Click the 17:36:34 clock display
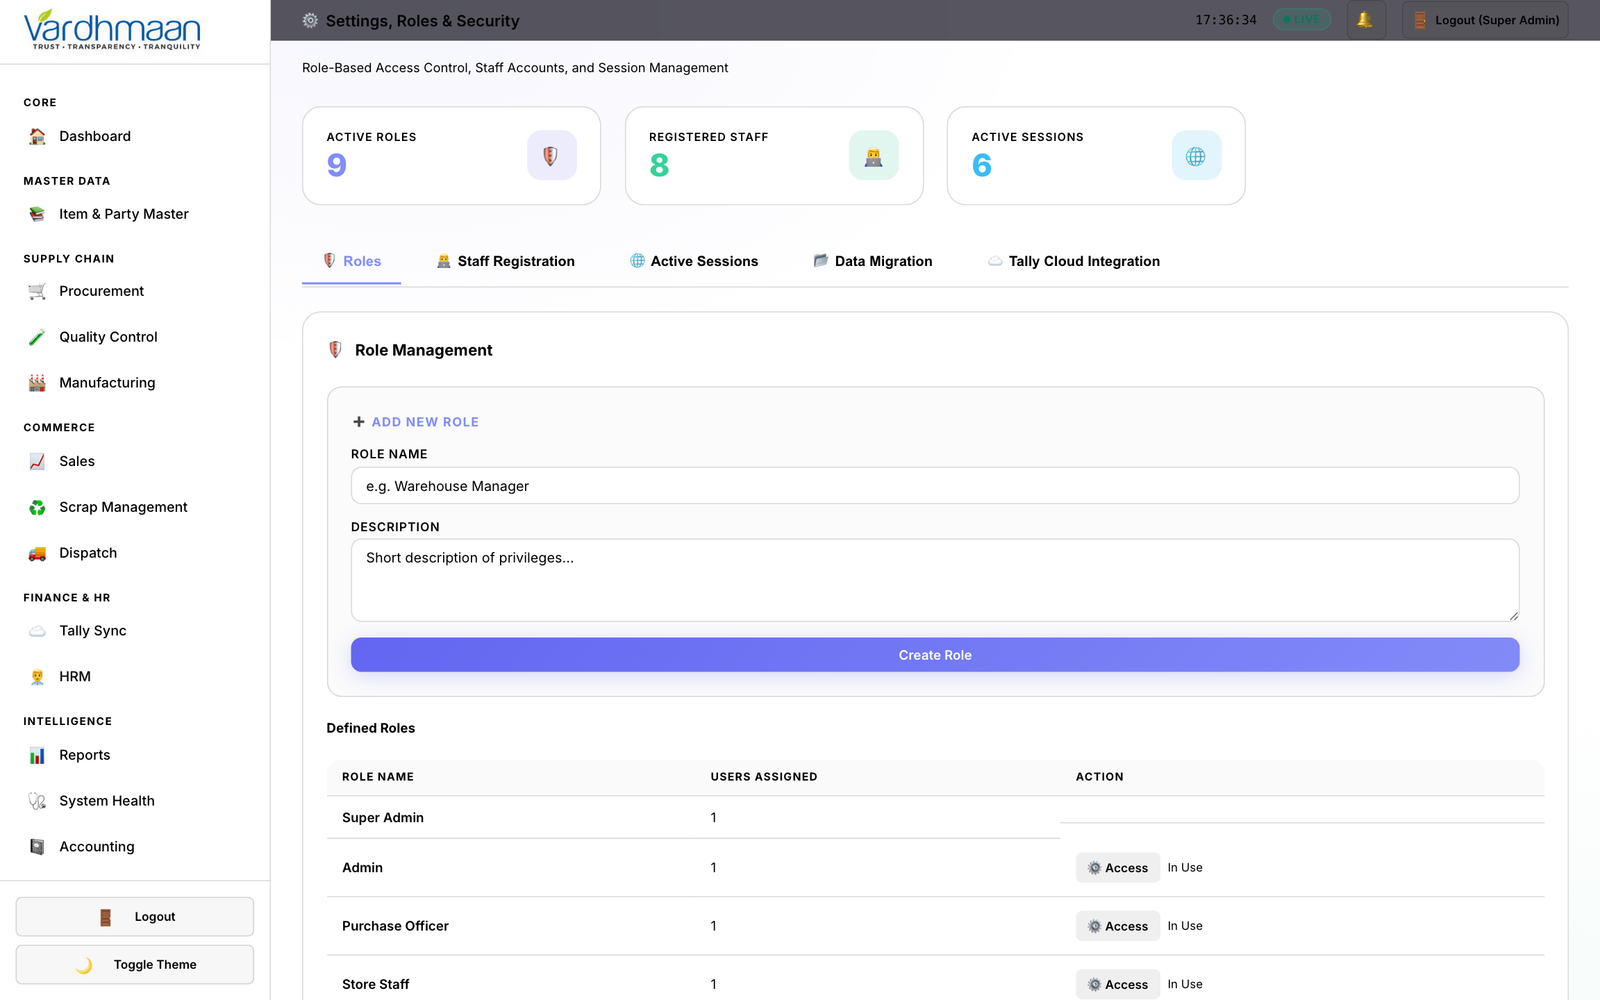1600x1000 pixels. click(x=1226, y=20)
